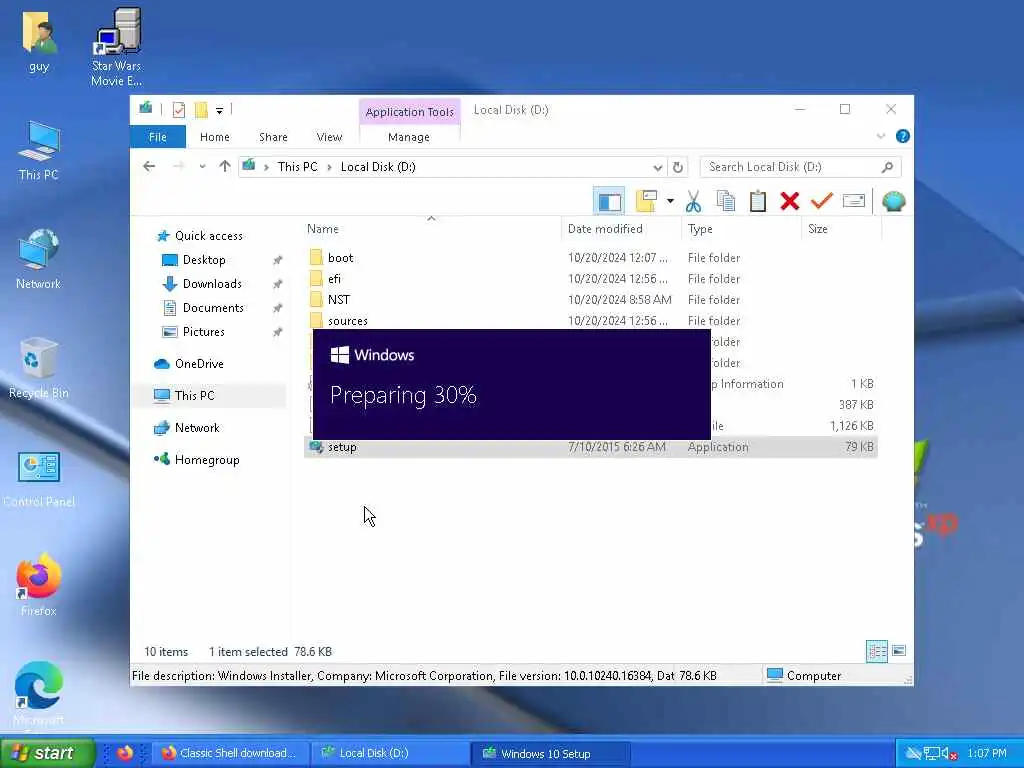Open the recent locations dropdown
This screenshot has height=768, width=1024.
(202, 167)
